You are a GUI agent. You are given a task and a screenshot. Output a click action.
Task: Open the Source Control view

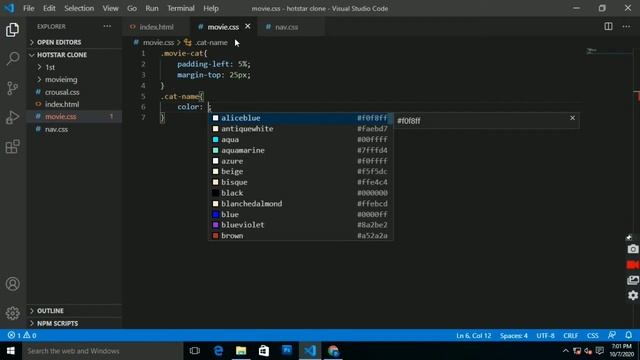[x=13, y=88]
